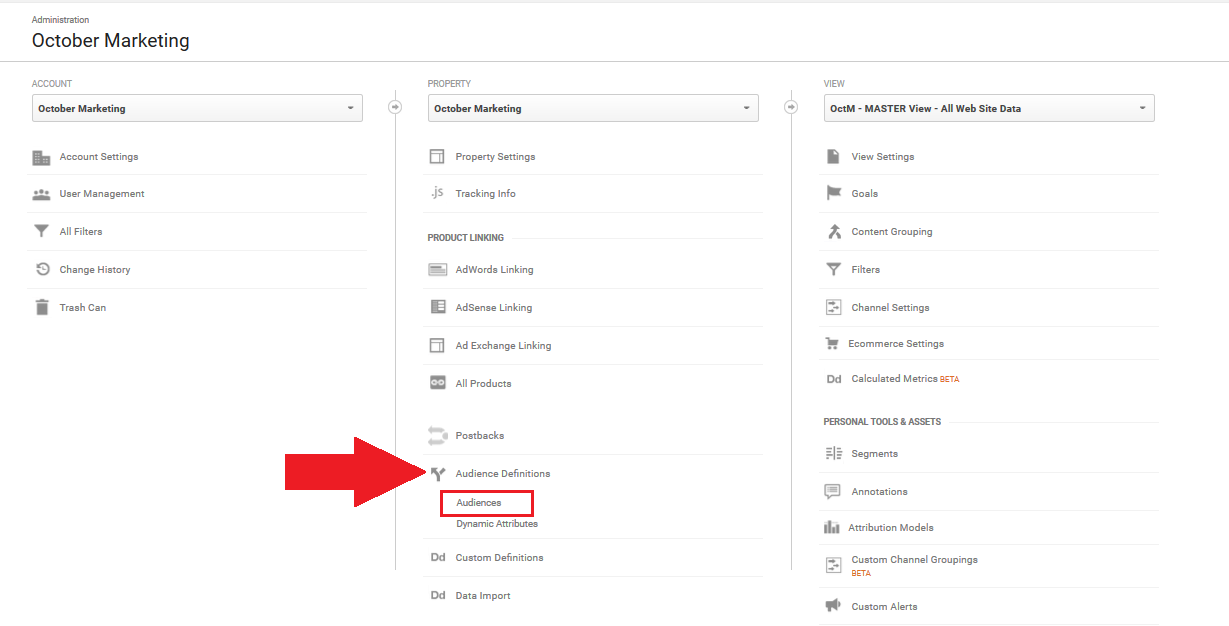The height and width of the screenshot is (626, 1229).
Task: Click the Segments icon
Action: point(834,454)
